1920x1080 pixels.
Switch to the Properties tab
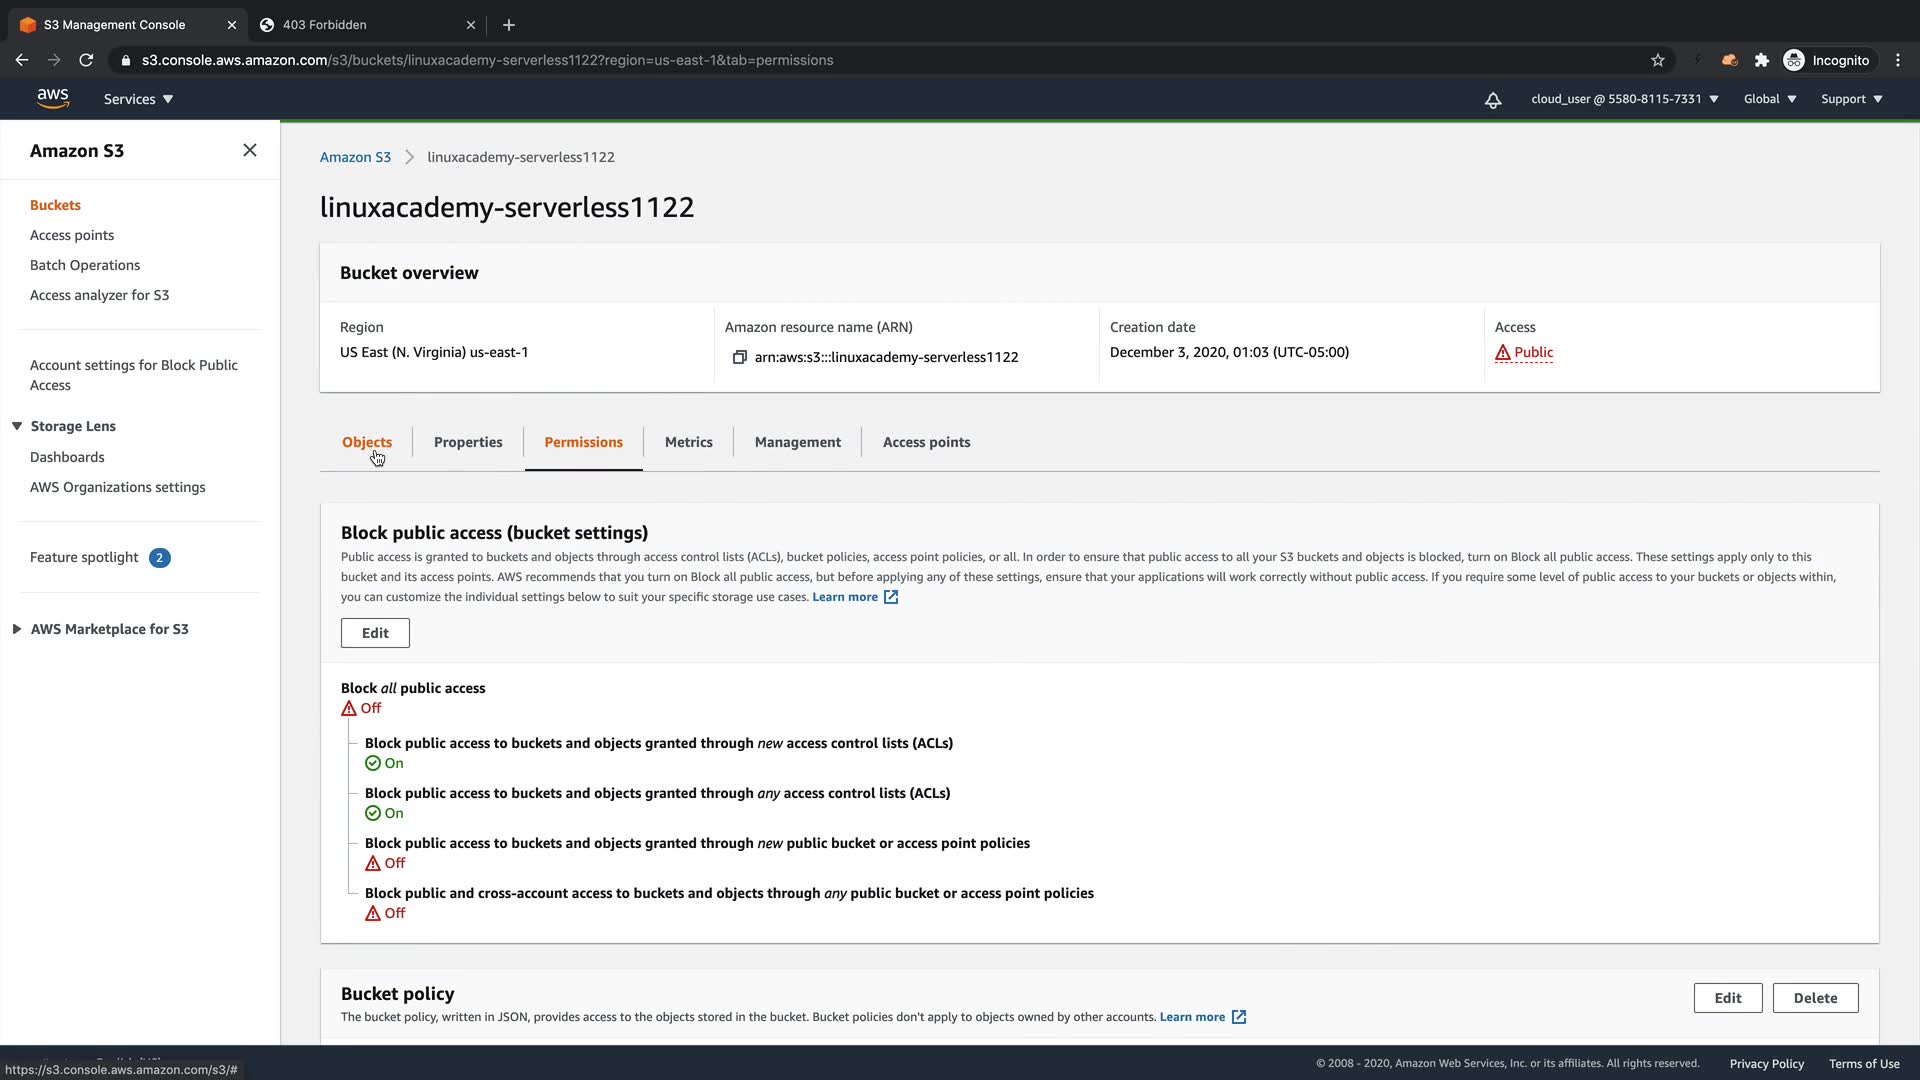[x=468, y=442]
